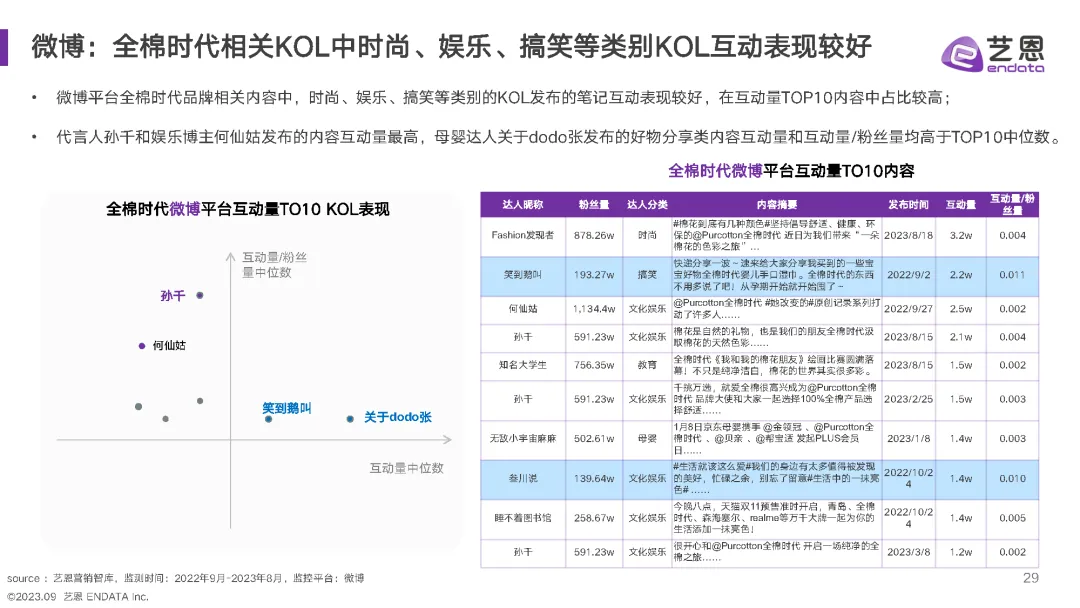This screenshot has width=1080, height=608.
Task: Click the 2023/2/25 date cell
Action: tap(908, 399)
